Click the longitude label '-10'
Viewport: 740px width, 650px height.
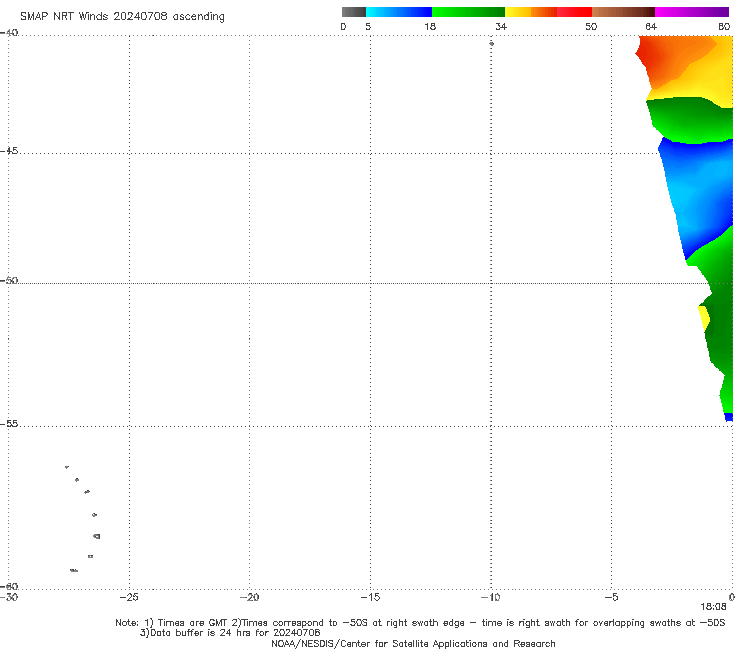coord(490,597)
